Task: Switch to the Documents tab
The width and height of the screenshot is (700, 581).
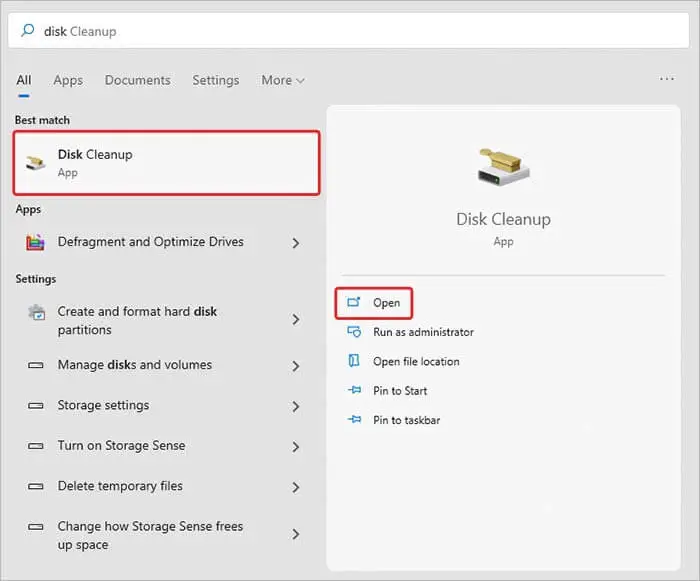Action: (x=138, y=80)
